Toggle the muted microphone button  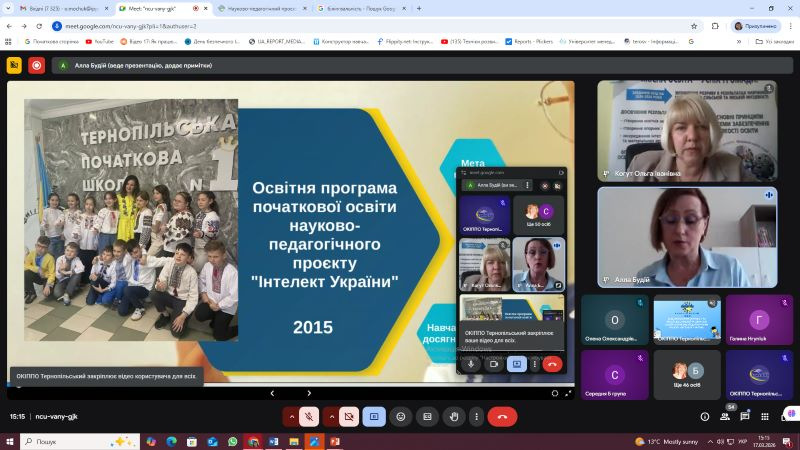(311, 416)
